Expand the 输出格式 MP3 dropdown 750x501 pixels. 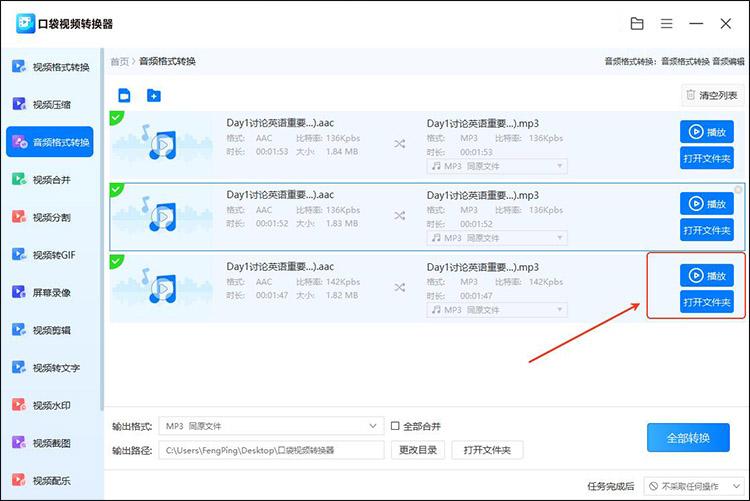[x=374, y=427]
